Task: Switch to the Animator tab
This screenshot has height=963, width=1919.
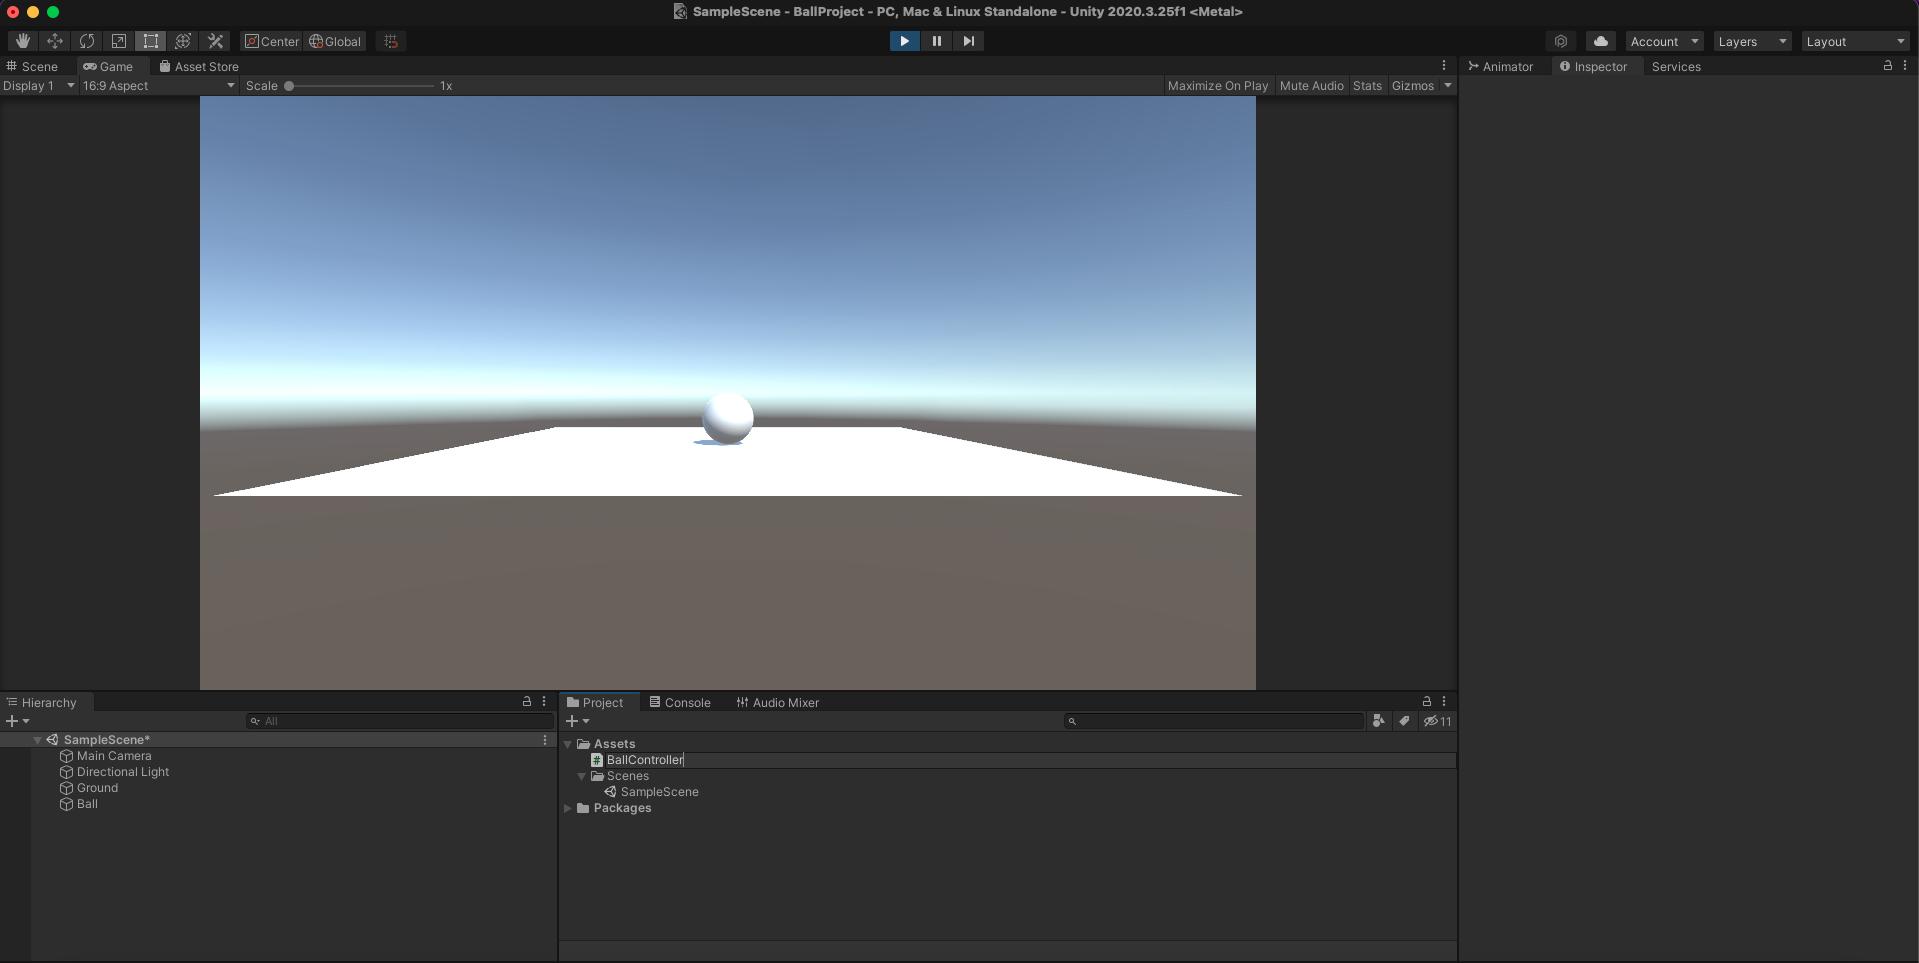Action: (x=1500, y=67)
